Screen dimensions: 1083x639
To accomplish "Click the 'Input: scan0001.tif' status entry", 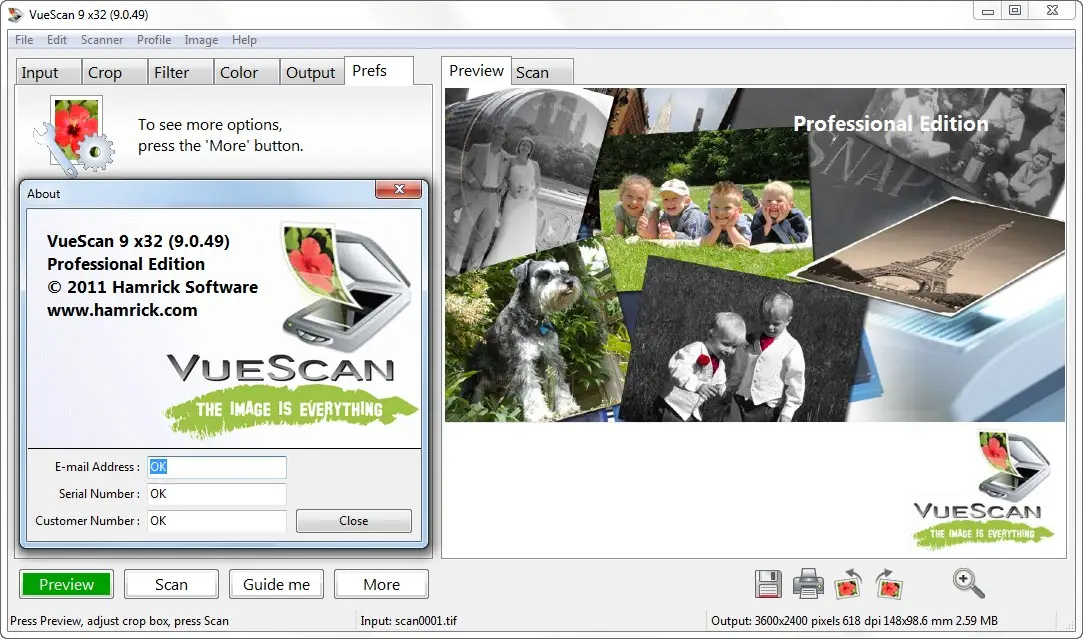I will (409, 621).
